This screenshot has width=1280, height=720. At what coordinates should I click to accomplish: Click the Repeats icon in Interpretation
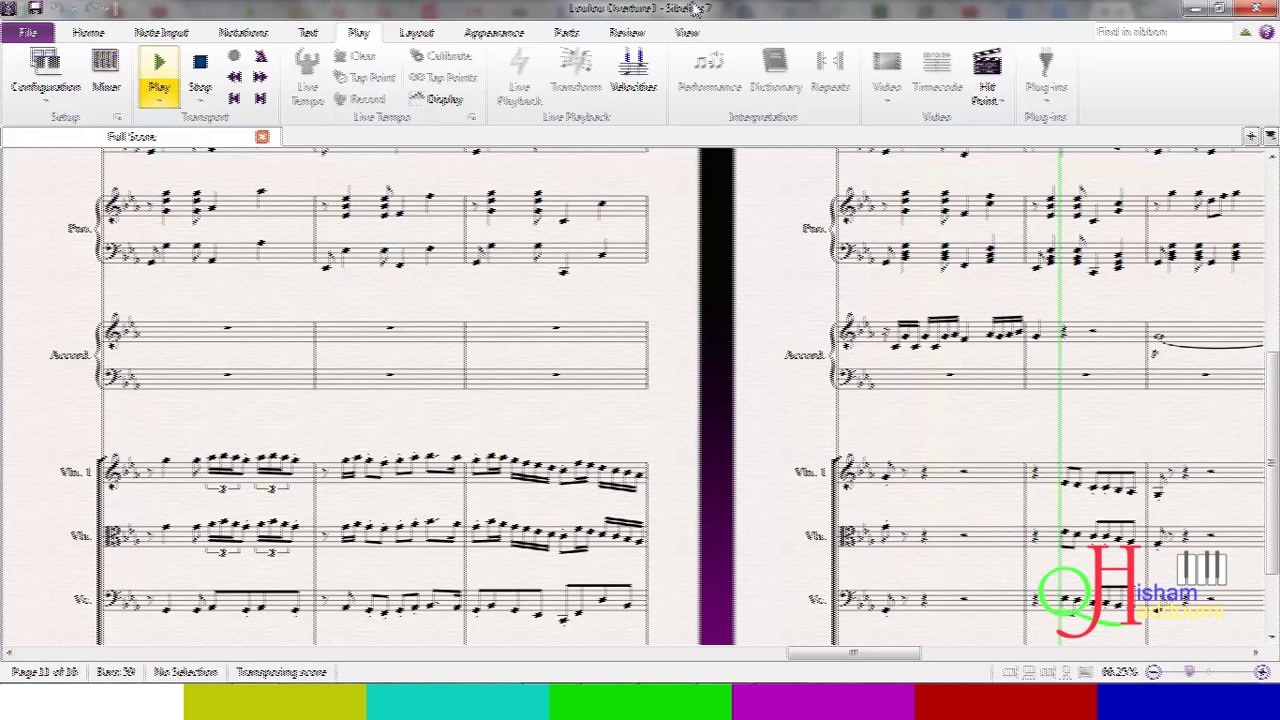(x=830, y=72)
